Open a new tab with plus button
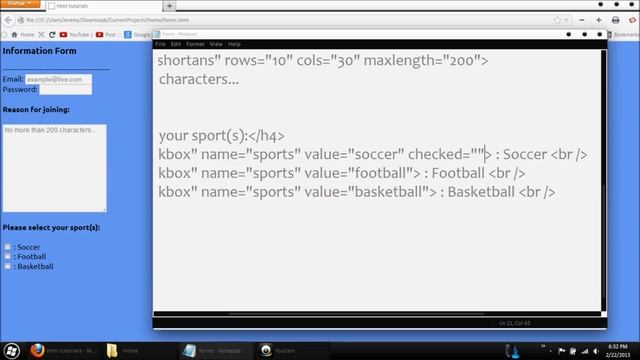 [x=169, y=6]
